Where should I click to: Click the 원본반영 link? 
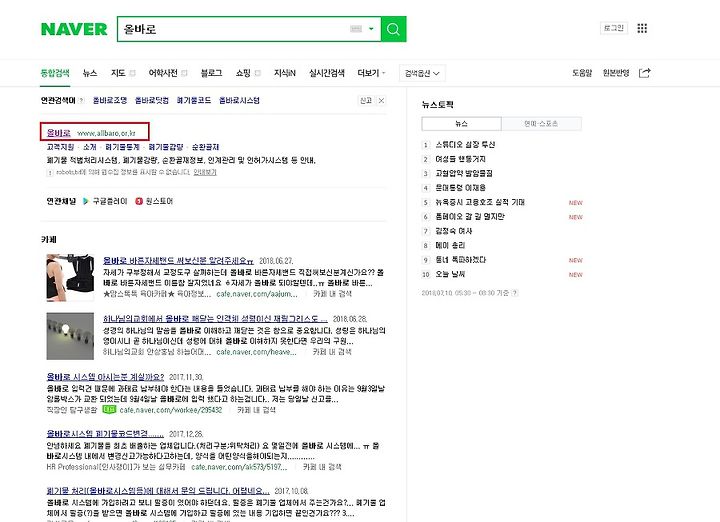click(x=616, y=73)
